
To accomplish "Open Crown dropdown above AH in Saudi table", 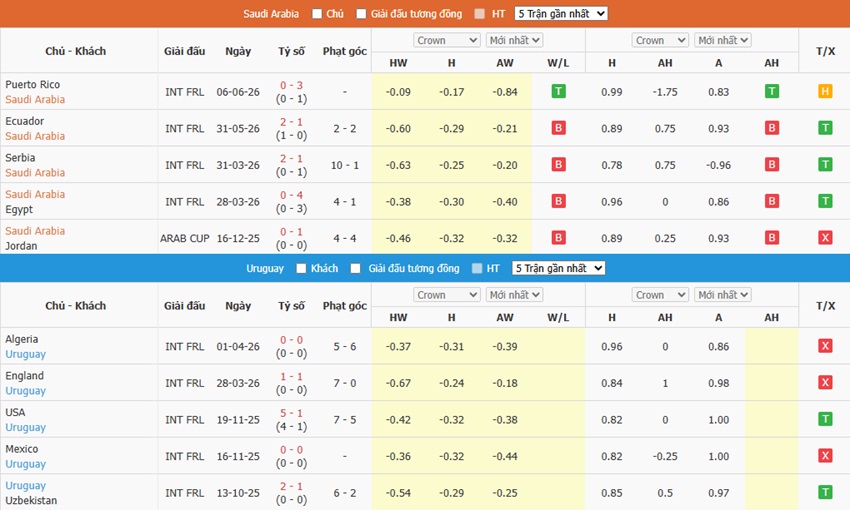I will (x=660, y=40).
